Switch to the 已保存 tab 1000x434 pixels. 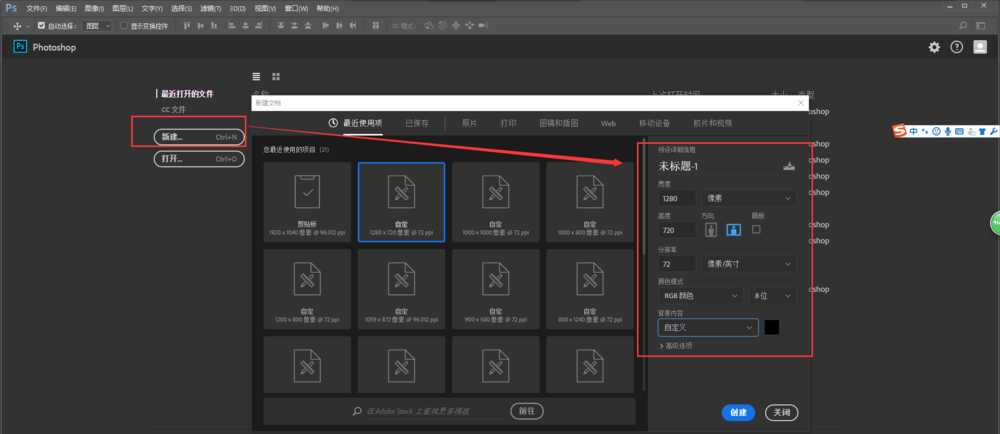click(x=416, y=123)
